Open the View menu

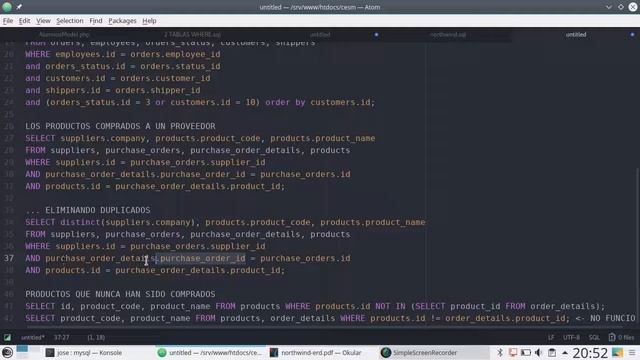(x=43, y=21)
